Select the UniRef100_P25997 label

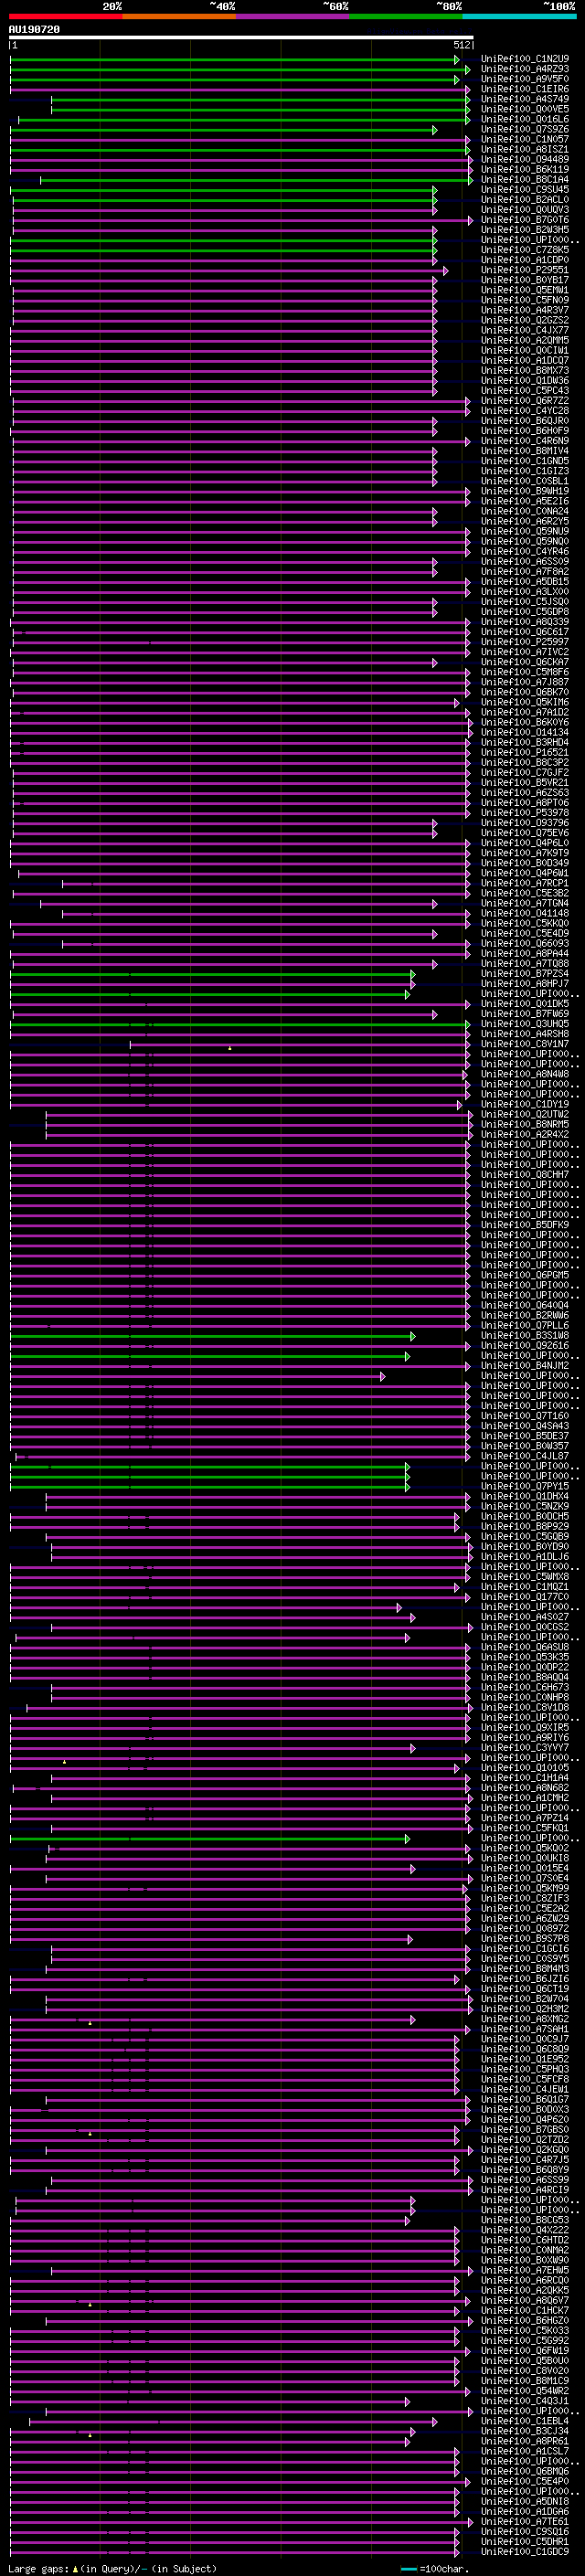(x=525, y=642)
